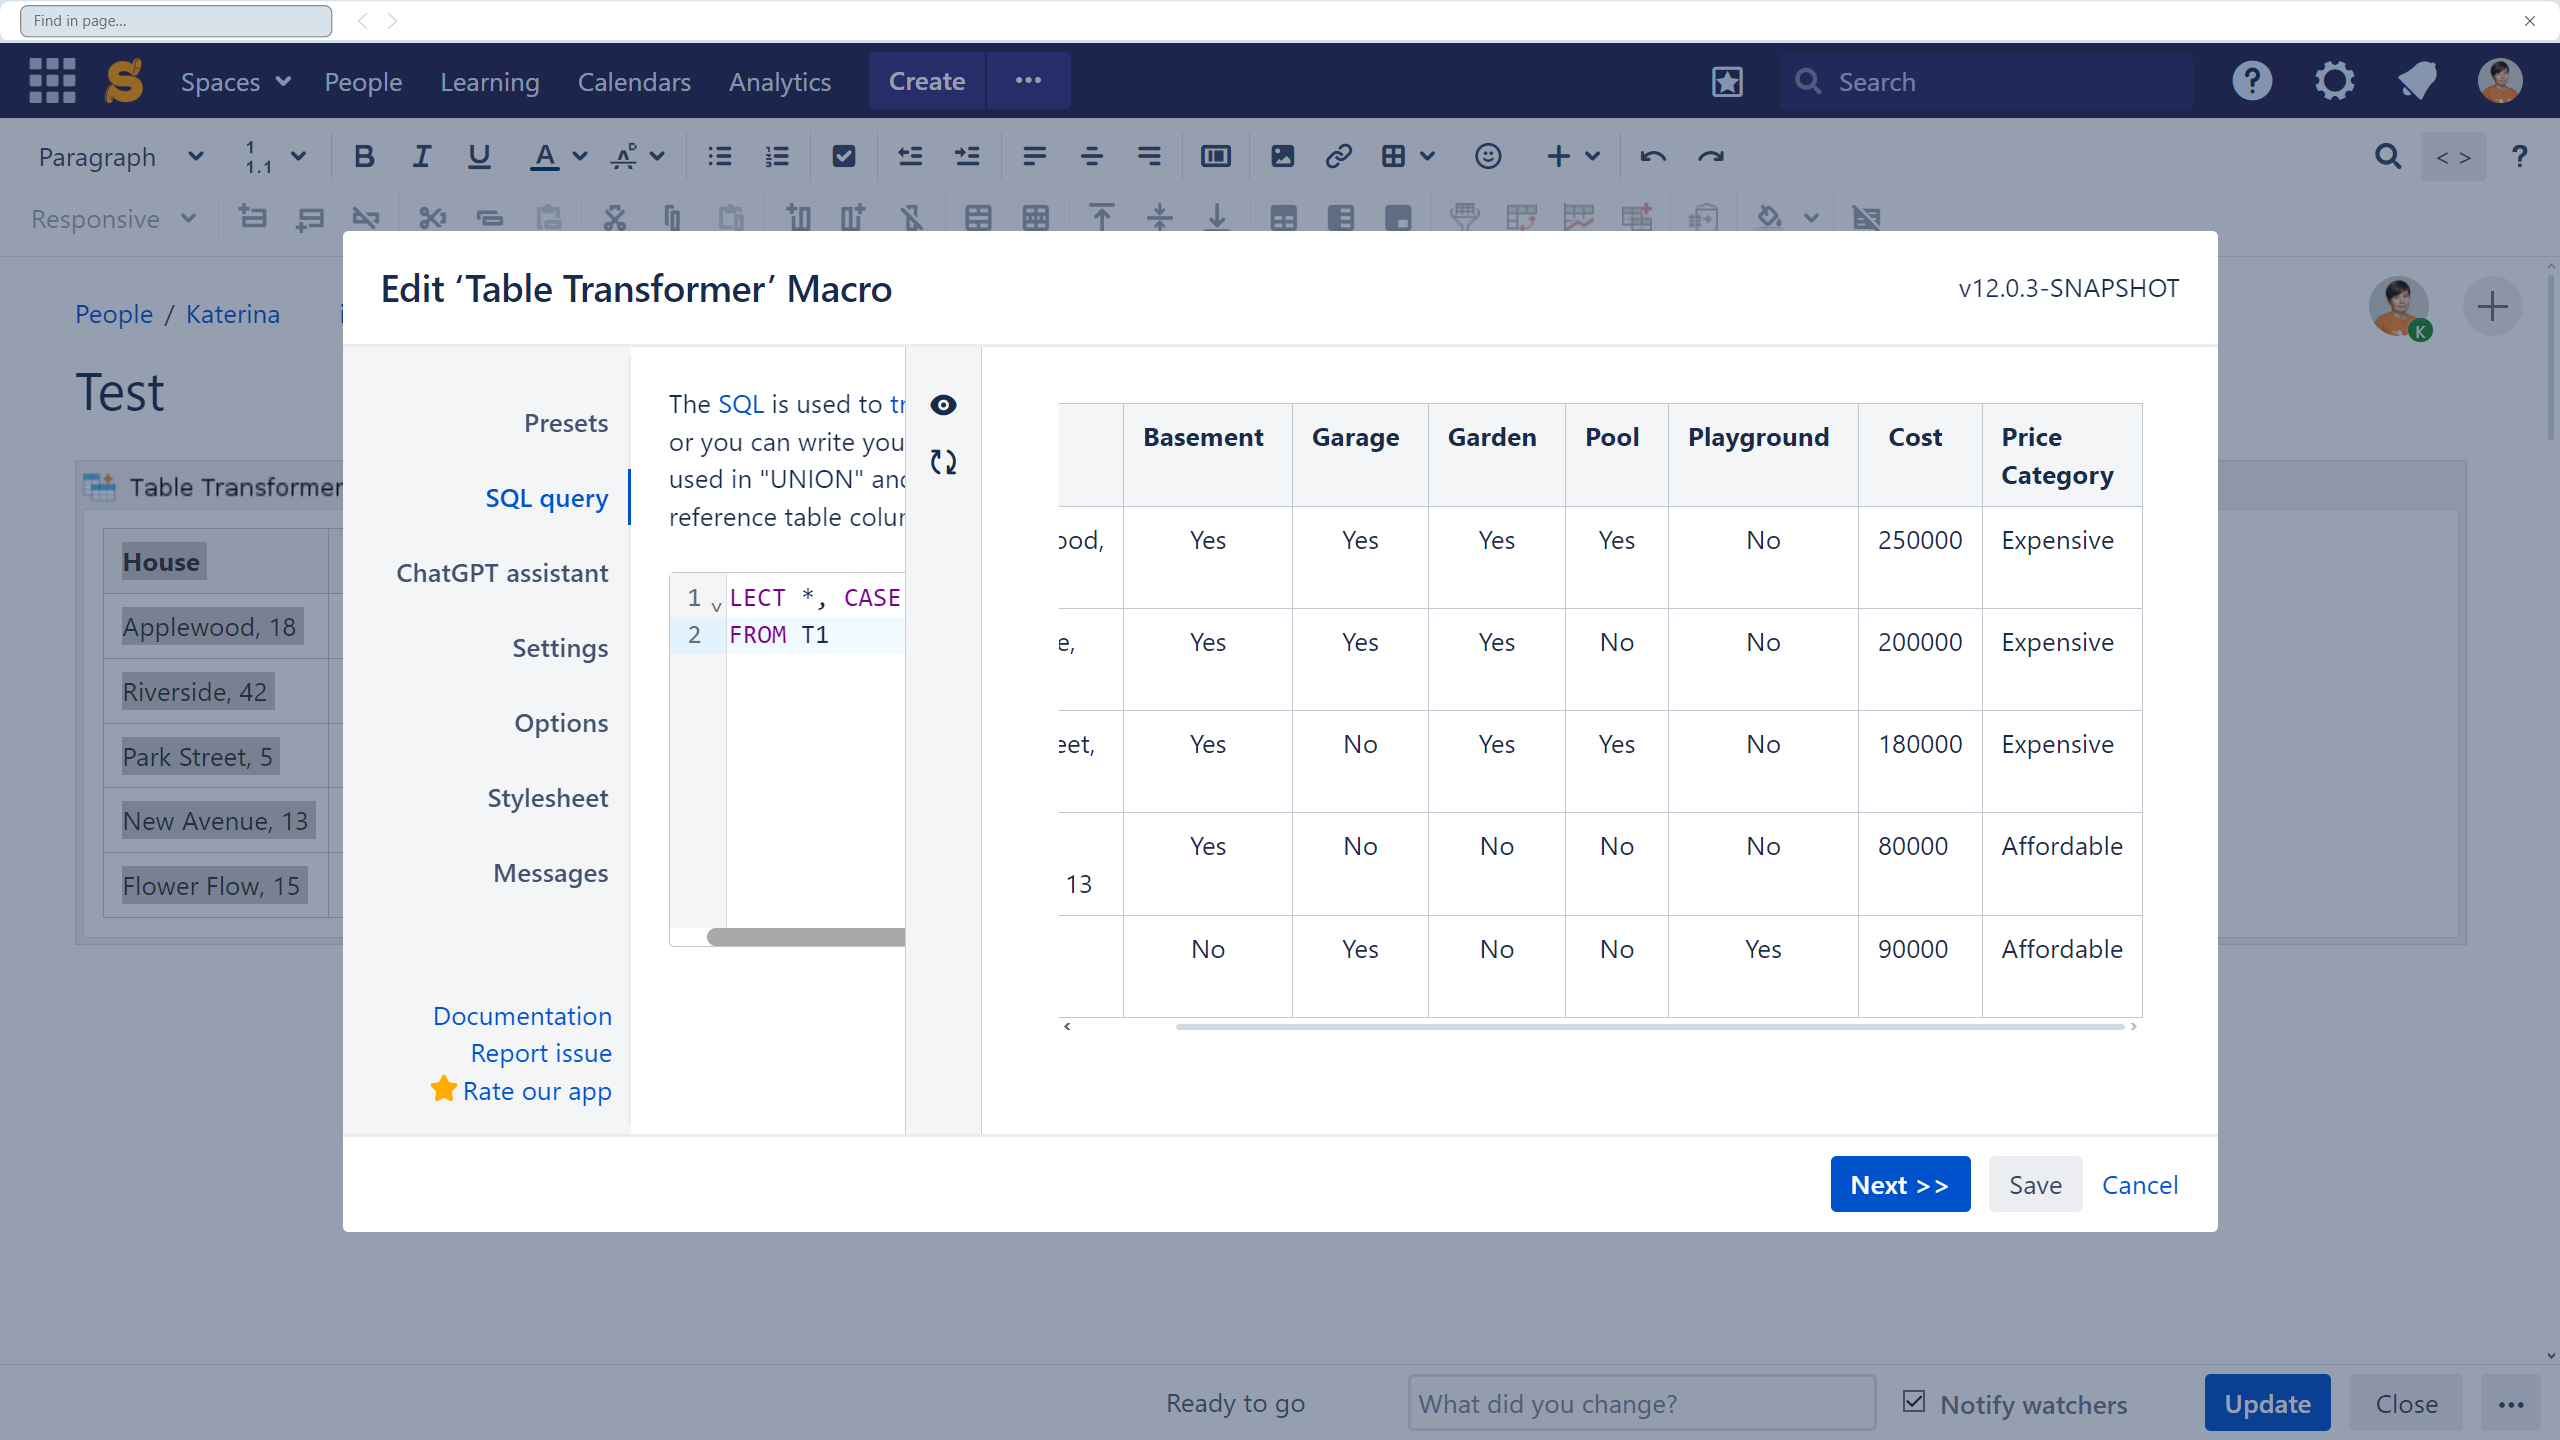Open the Spaces dropdown menu
2560x1440 pixels.
(x=235, y=82)
